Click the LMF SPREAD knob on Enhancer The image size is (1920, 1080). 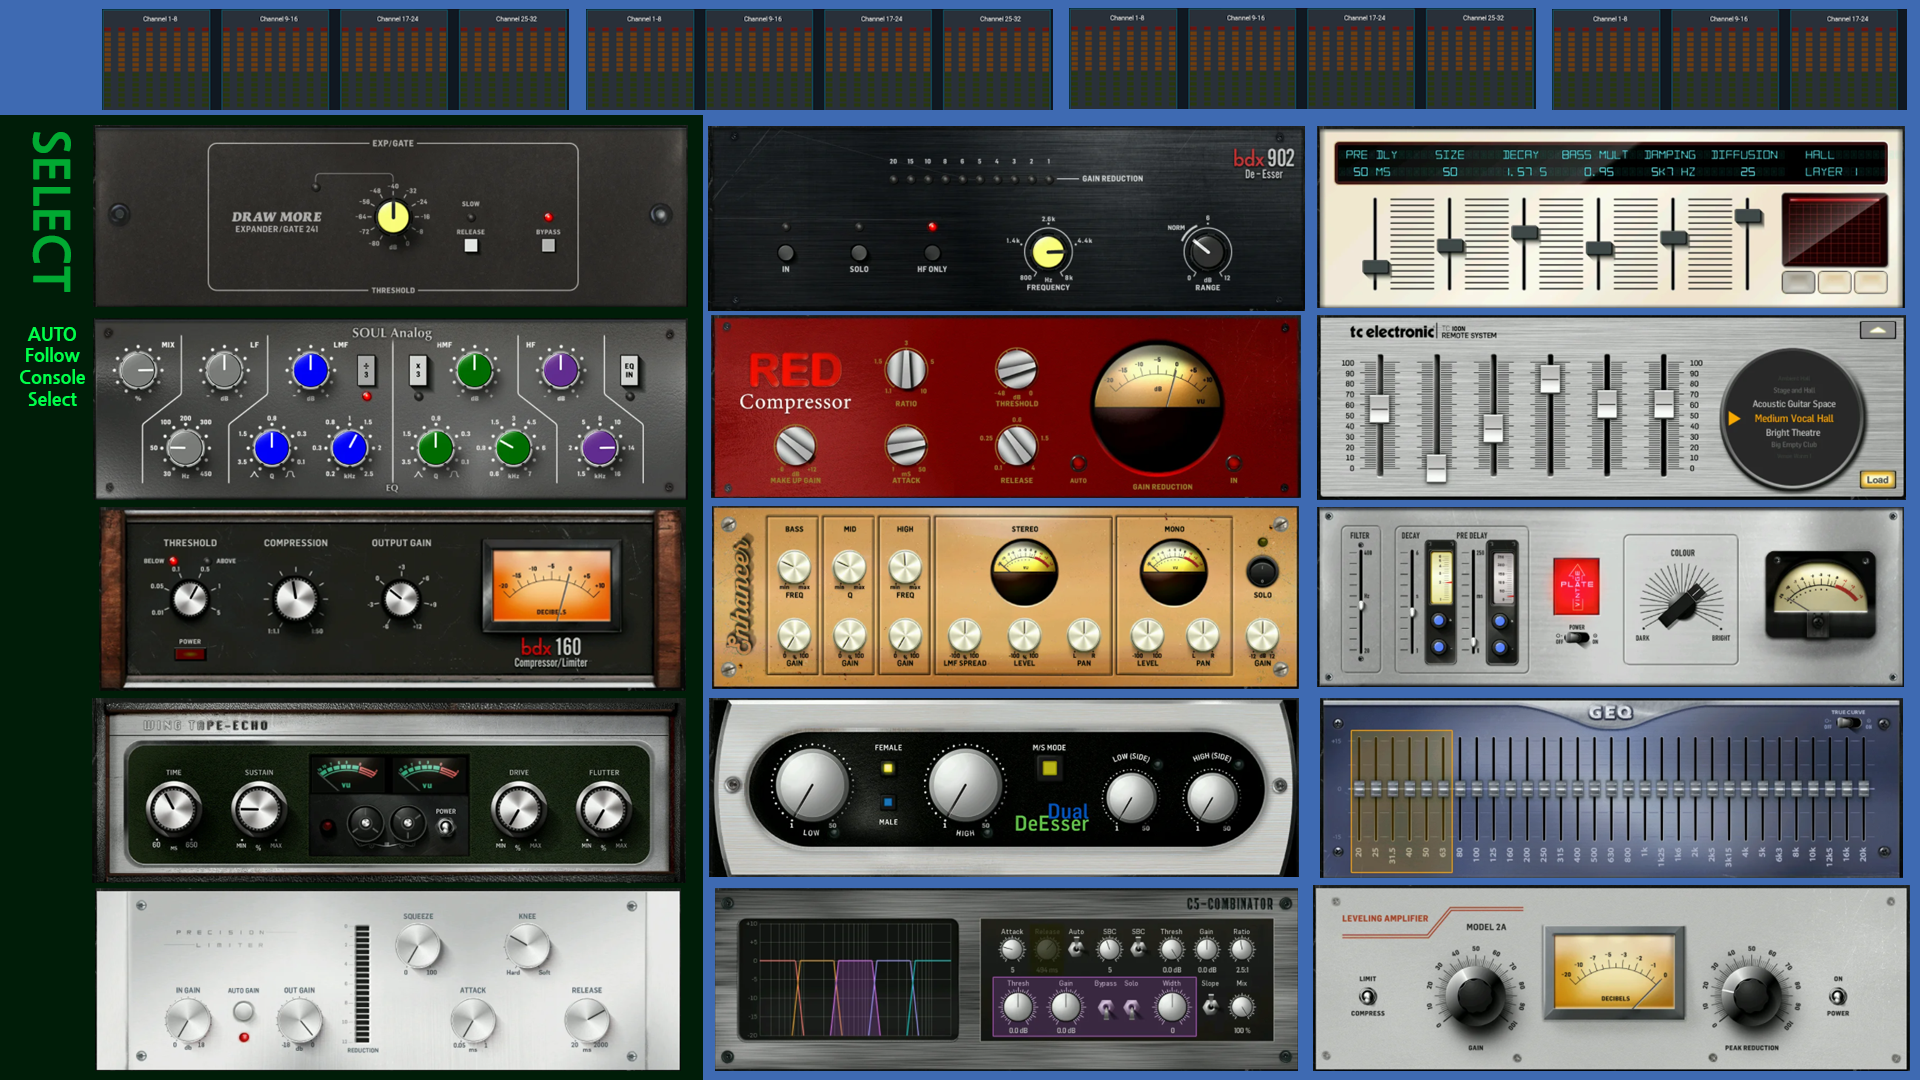tap(964, 635)
